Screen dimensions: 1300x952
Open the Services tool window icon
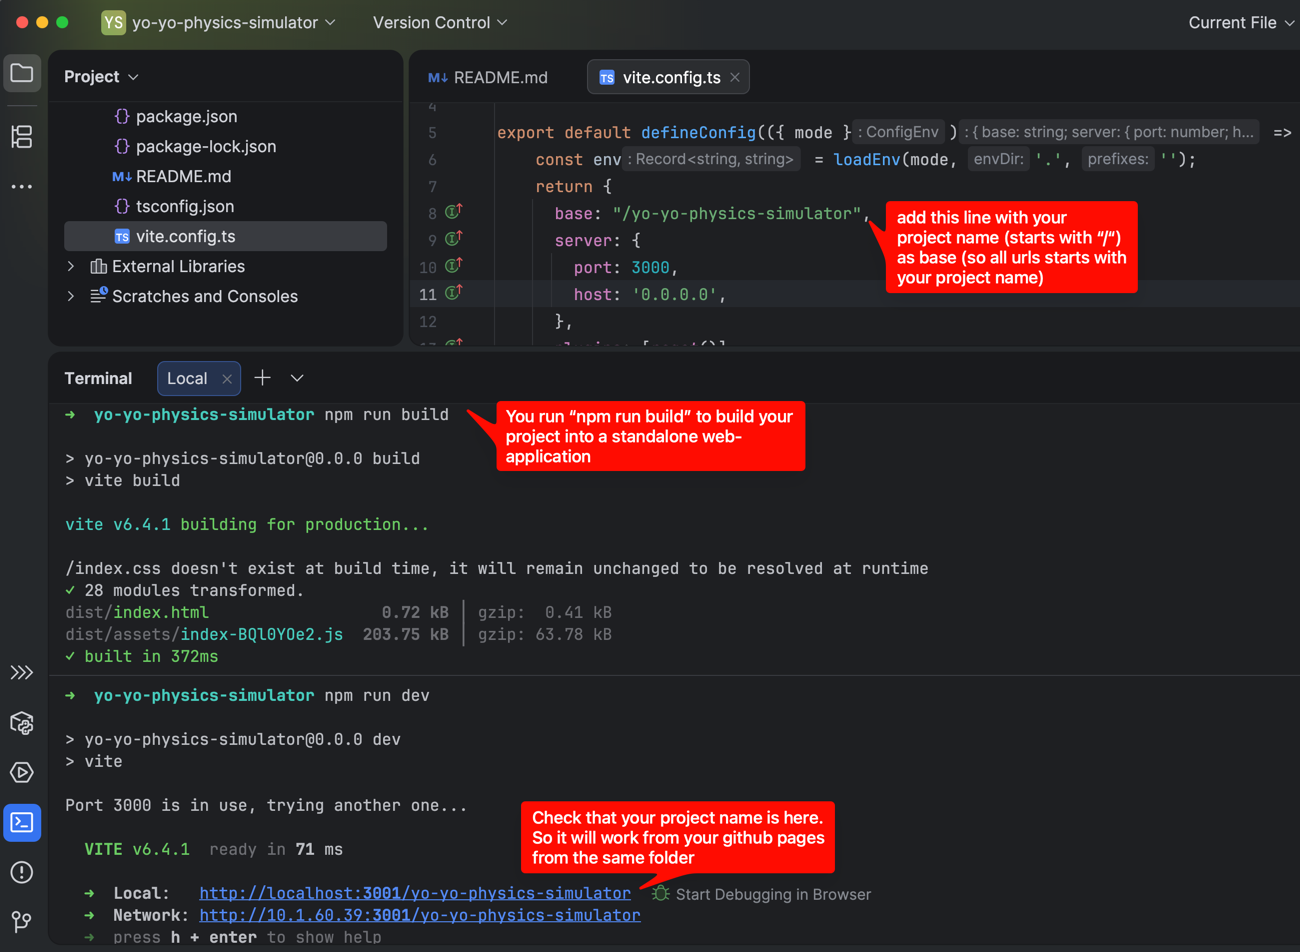(x=22, y=723)
